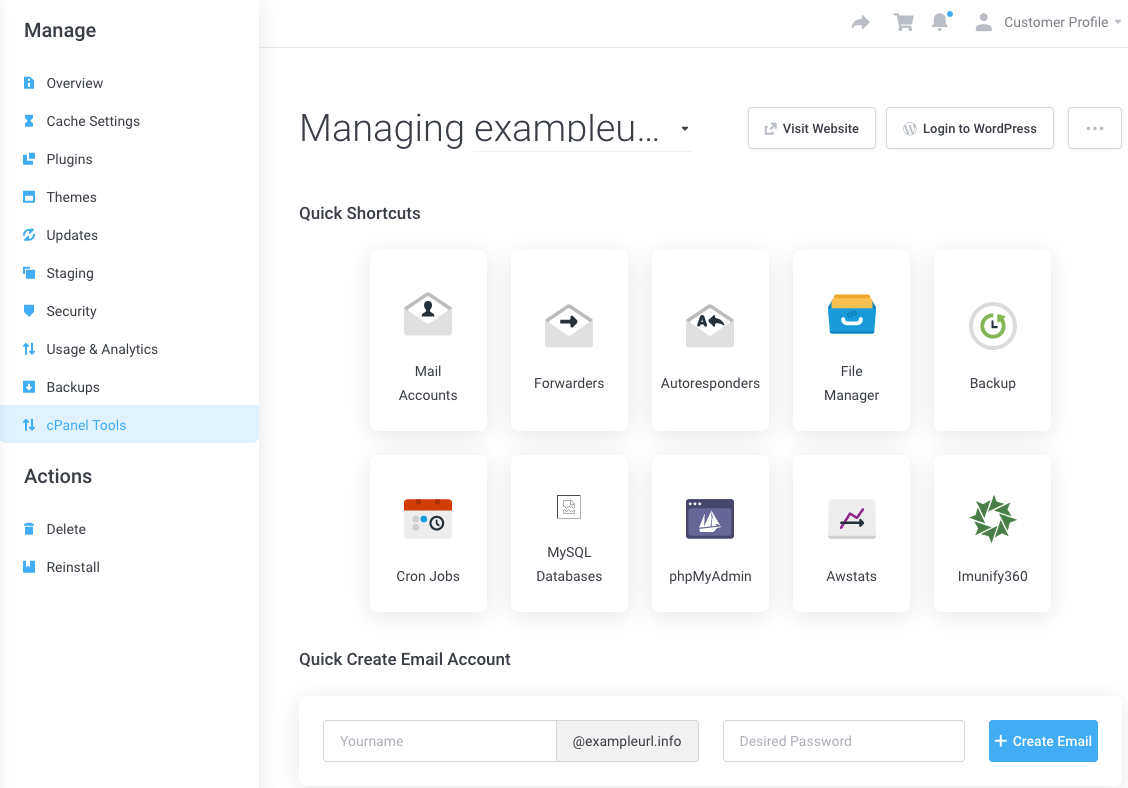Open the Staging sidebar item
Image resolution: width=1128 pixels, height=788 pixels.
(x=70, y=273)
